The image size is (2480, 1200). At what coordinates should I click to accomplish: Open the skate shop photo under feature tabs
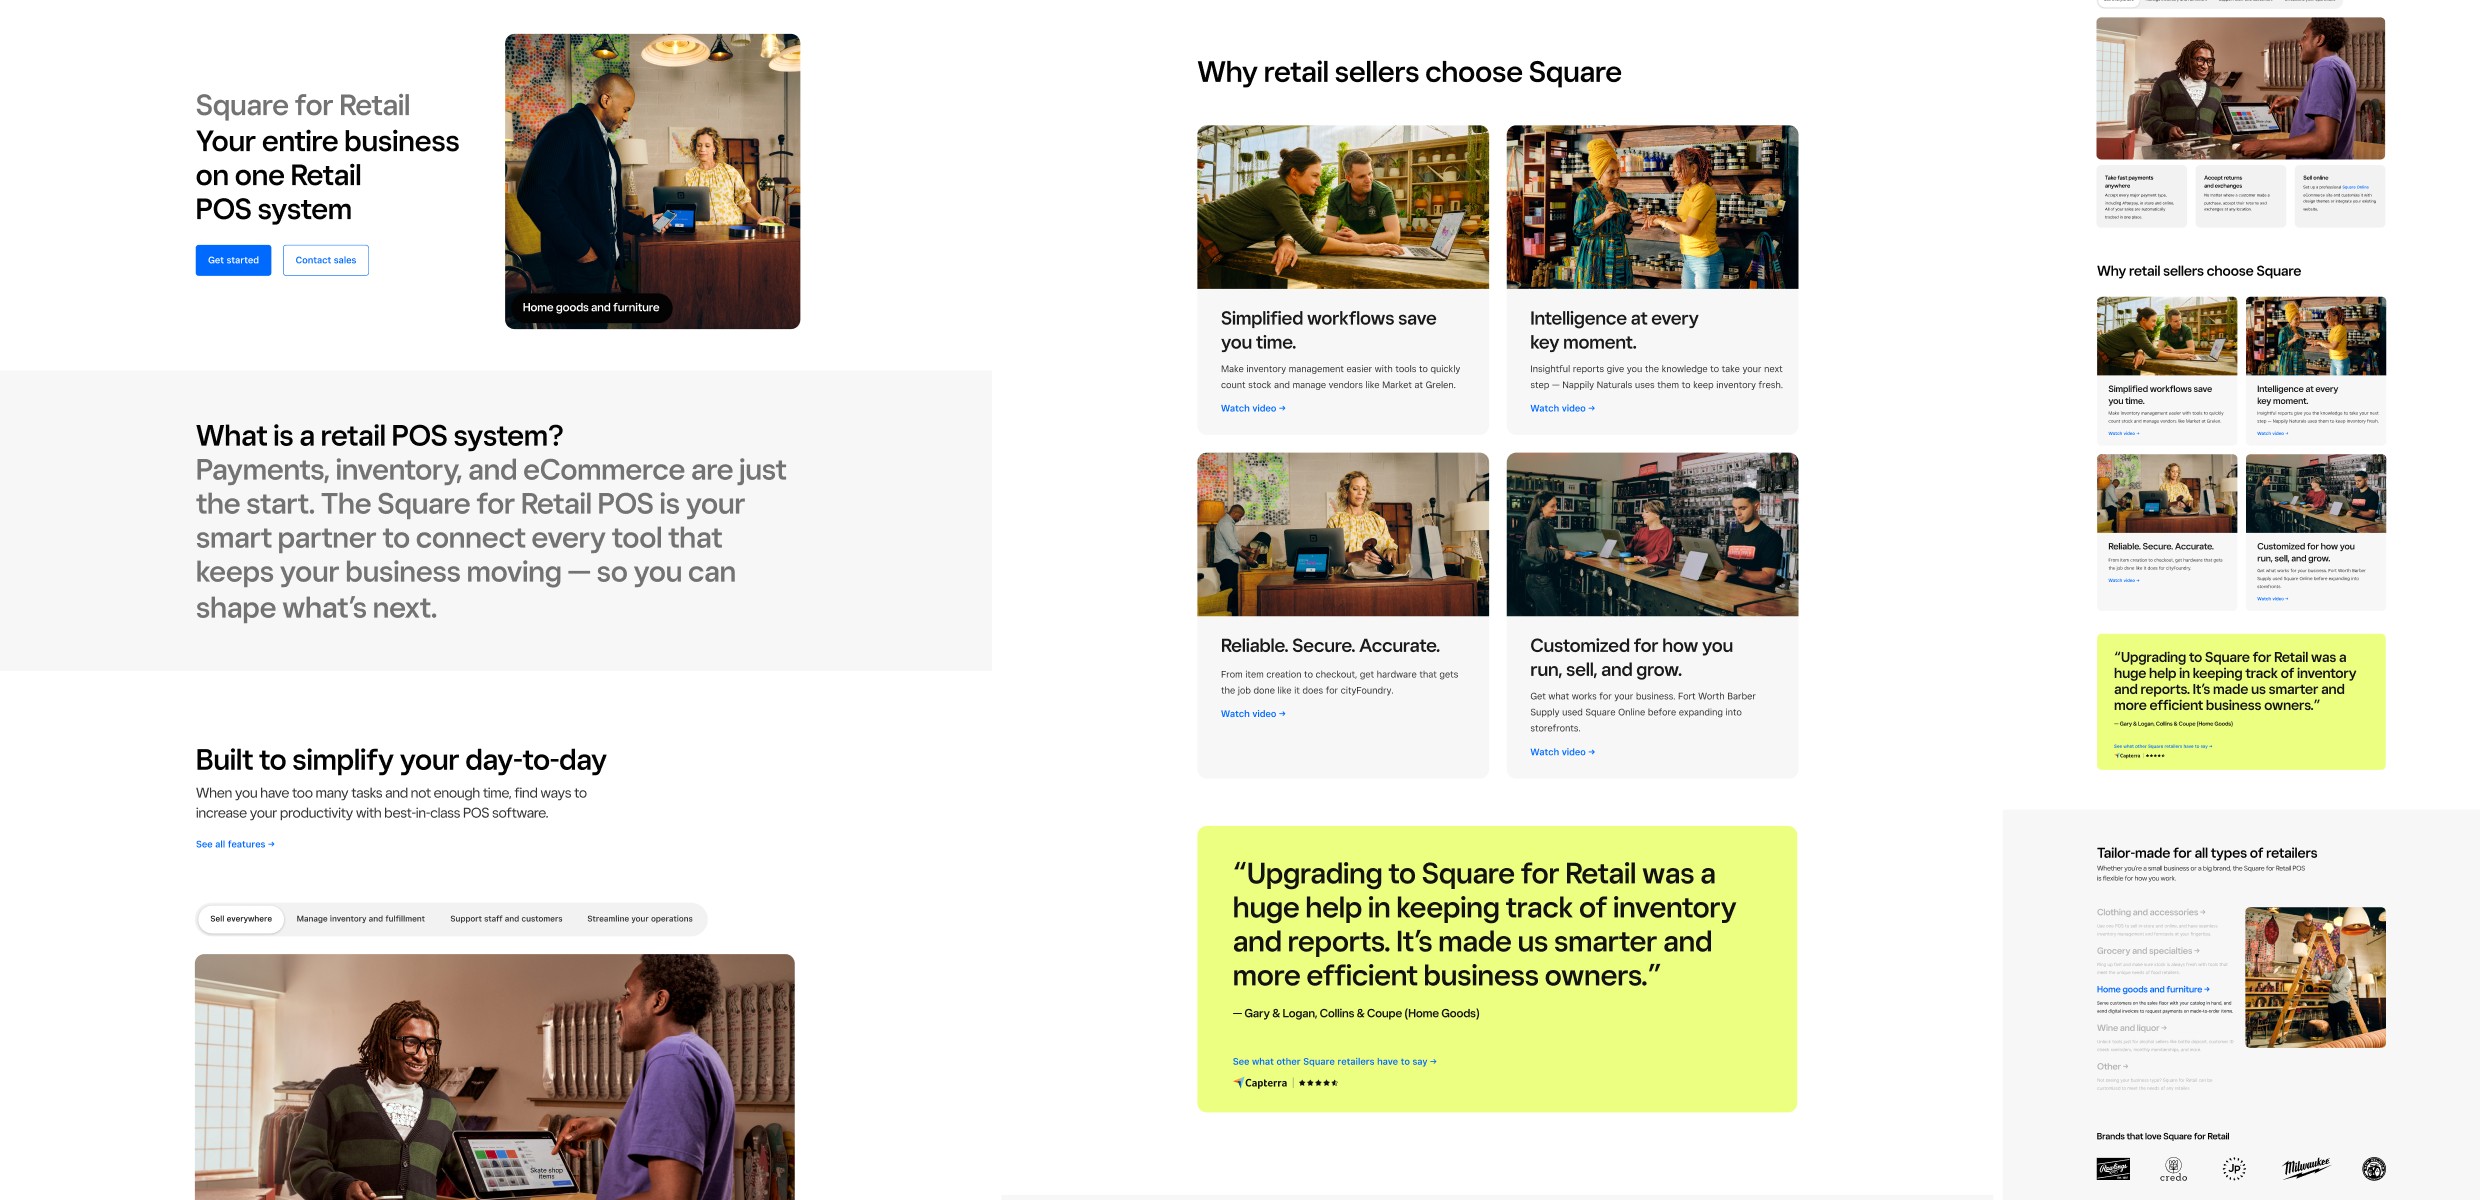495,1077
